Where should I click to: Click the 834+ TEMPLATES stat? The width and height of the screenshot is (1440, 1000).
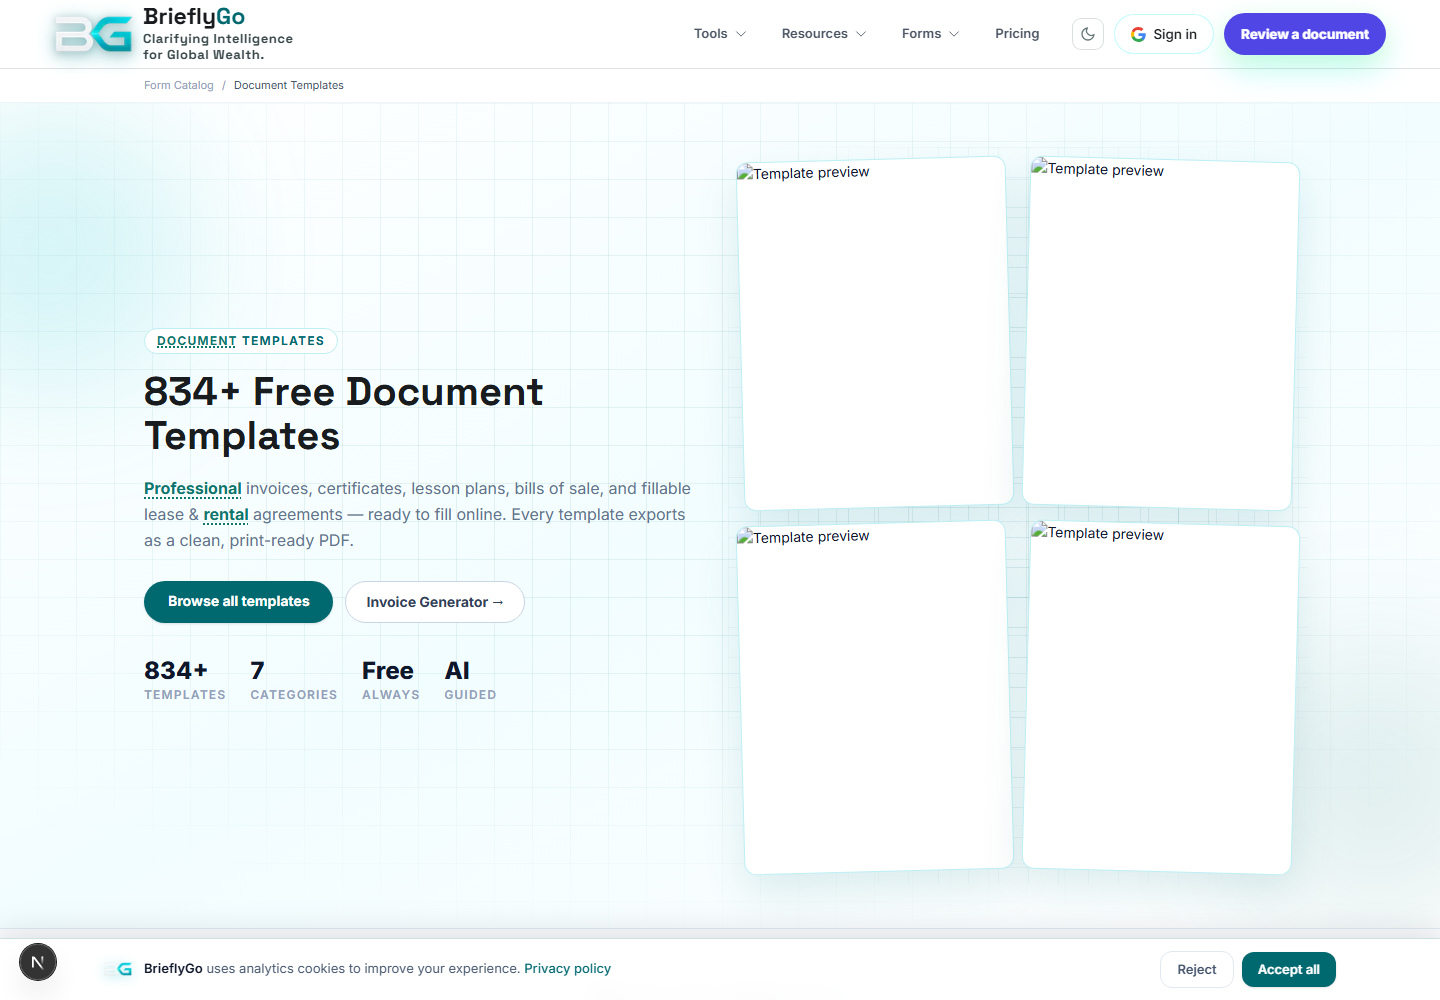185,680
